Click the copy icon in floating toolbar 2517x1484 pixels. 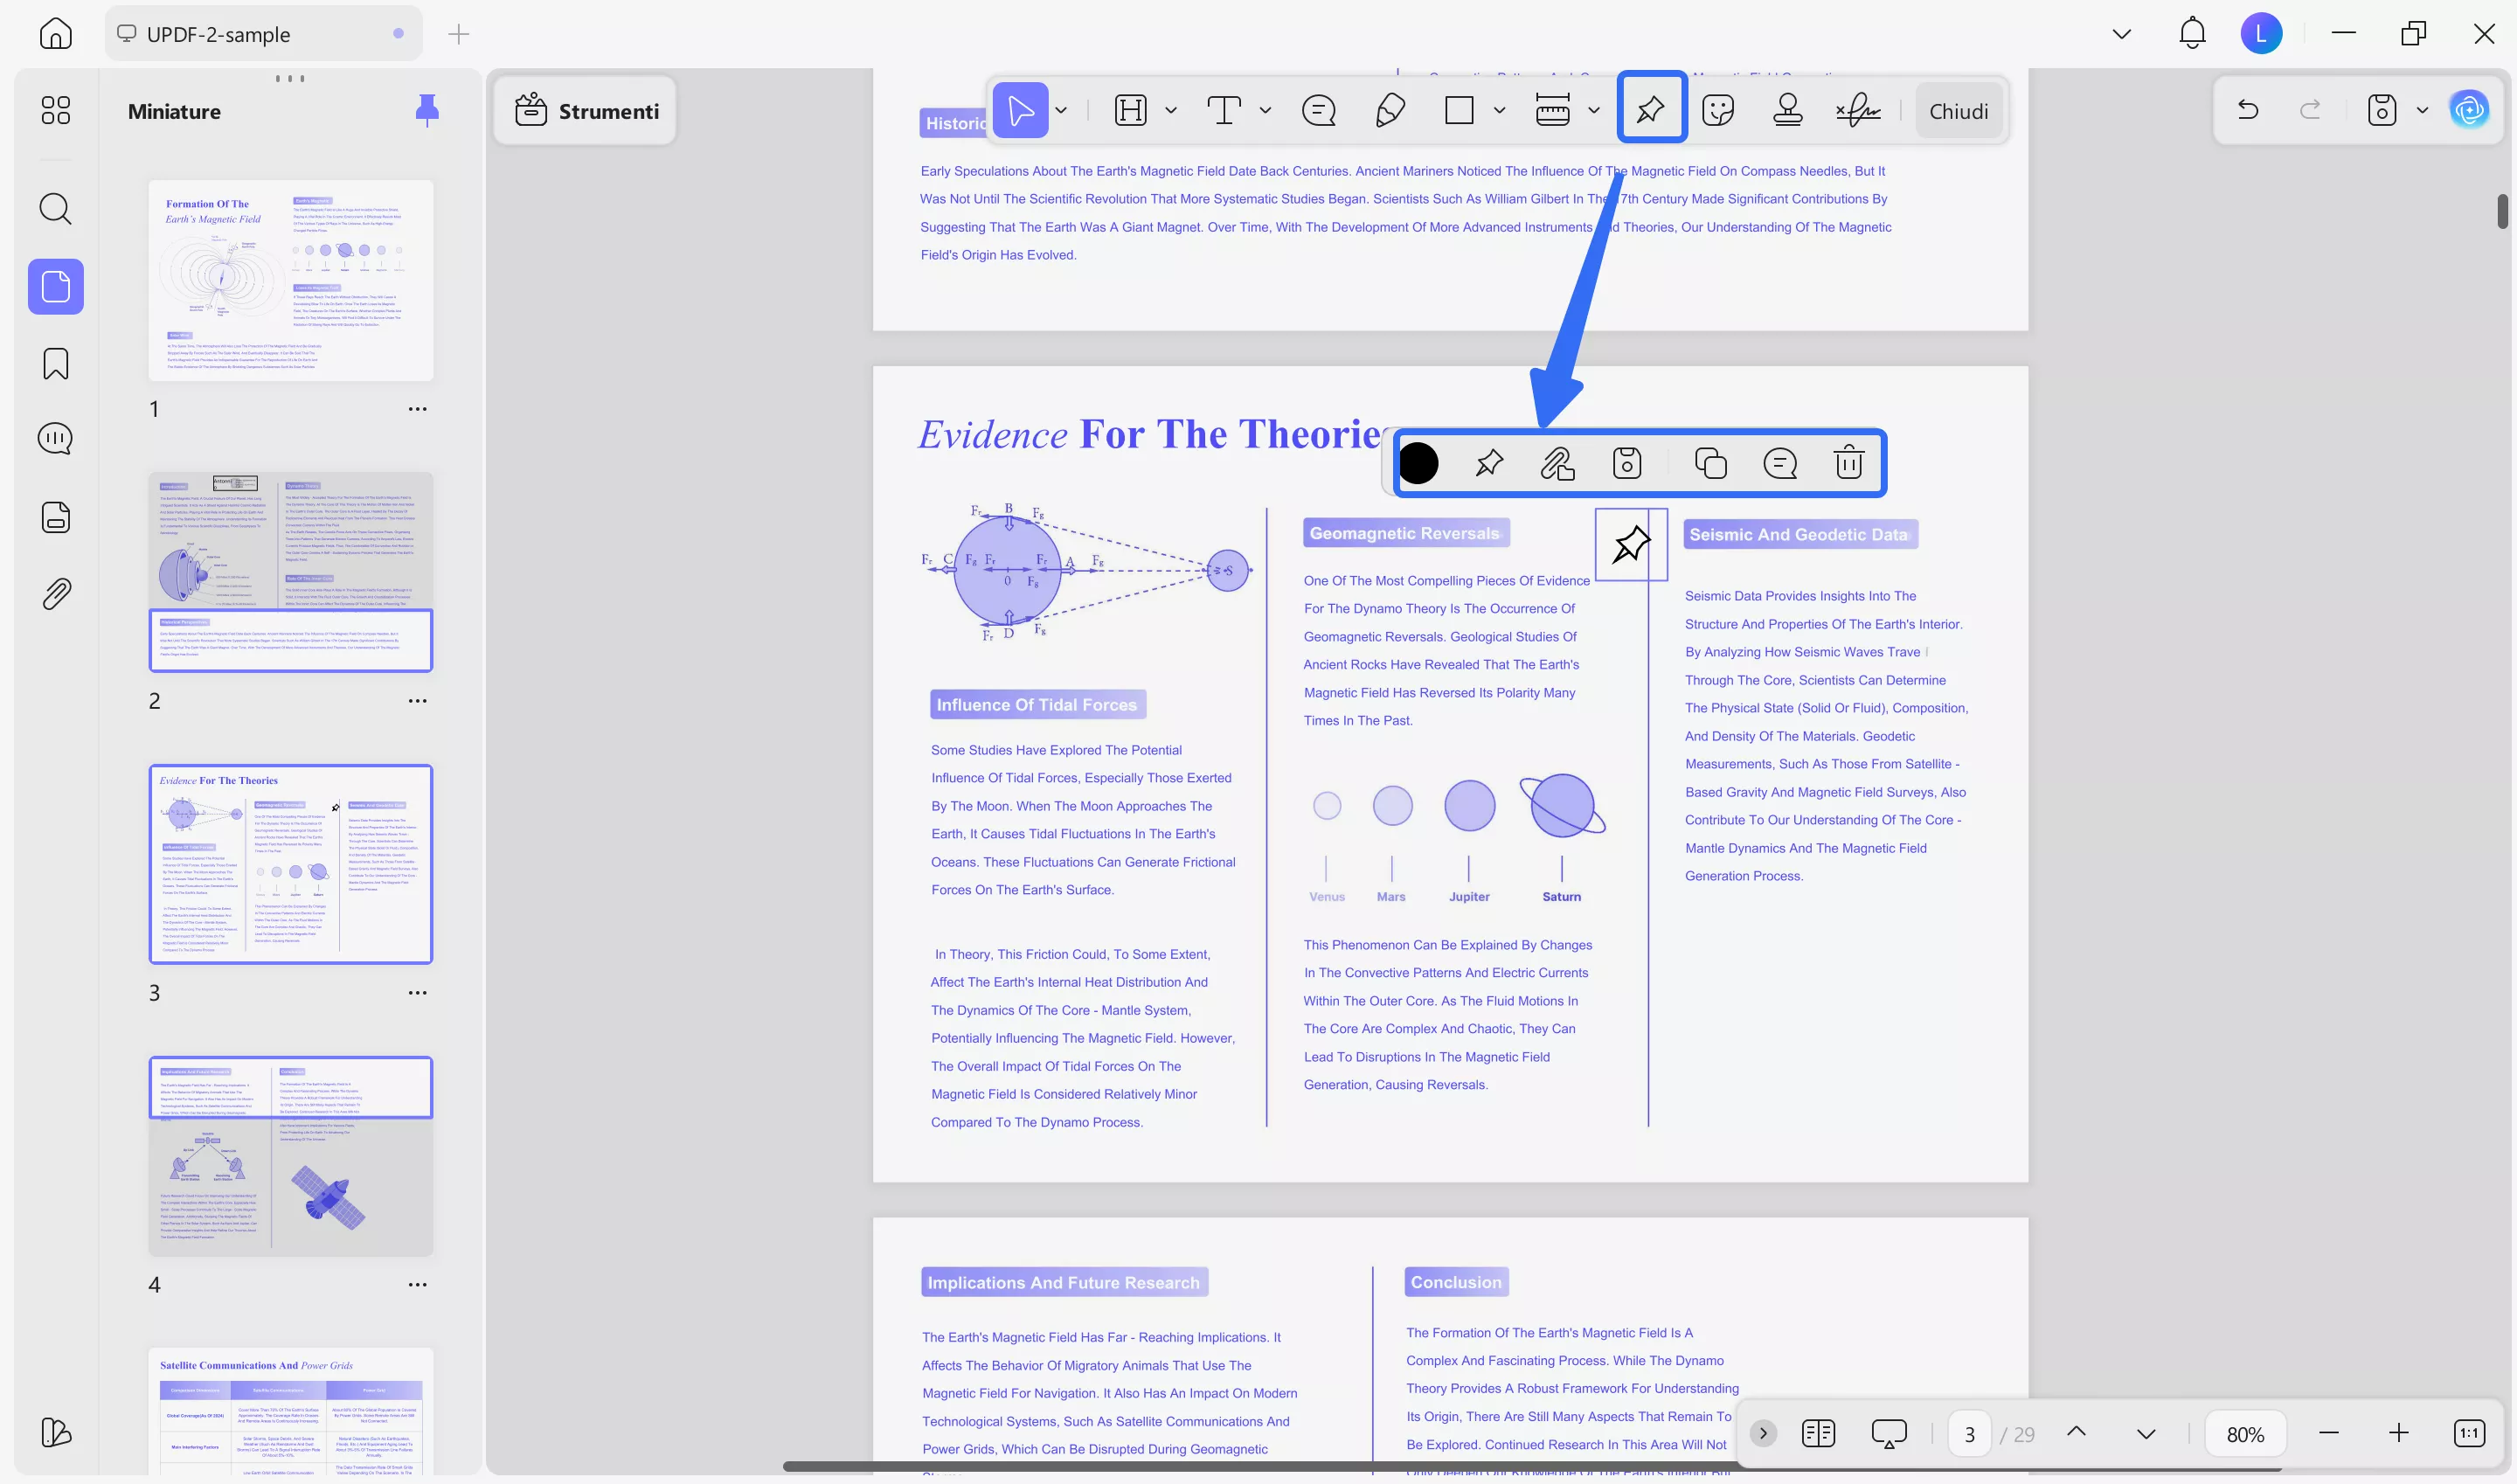click(x=1710, y=463)
